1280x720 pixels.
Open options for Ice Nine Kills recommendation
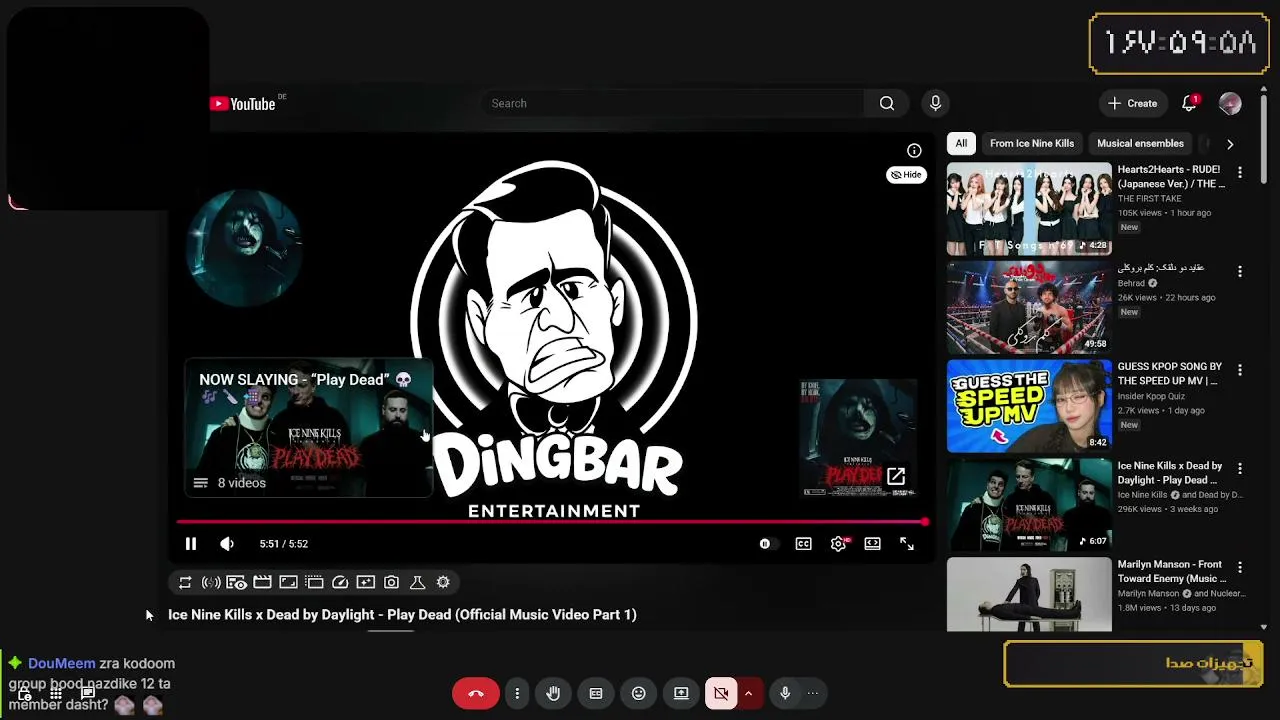(x=1240, y=468)
